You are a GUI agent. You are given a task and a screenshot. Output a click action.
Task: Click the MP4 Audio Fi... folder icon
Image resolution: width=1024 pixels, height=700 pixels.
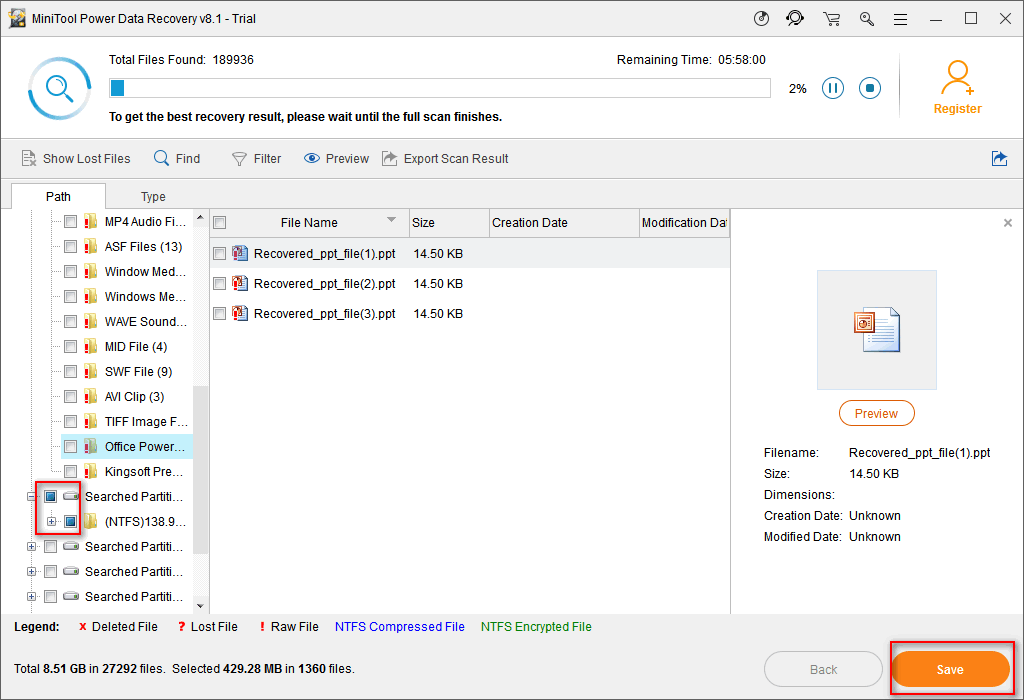pos(90,222)
